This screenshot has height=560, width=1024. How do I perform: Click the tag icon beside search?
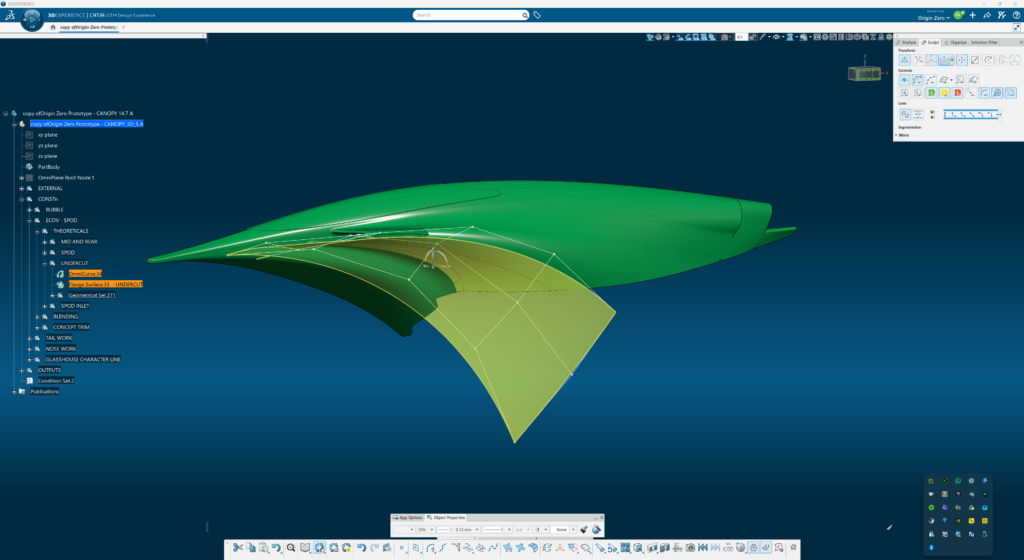(x=537, y=15)
